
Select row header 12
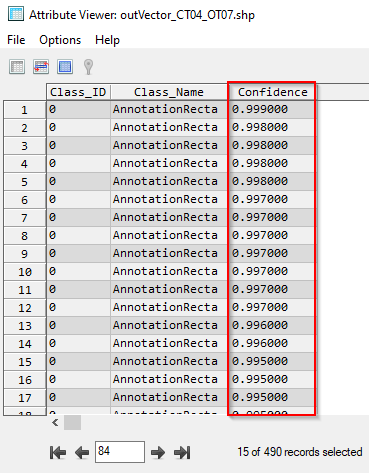coord(25,308)
